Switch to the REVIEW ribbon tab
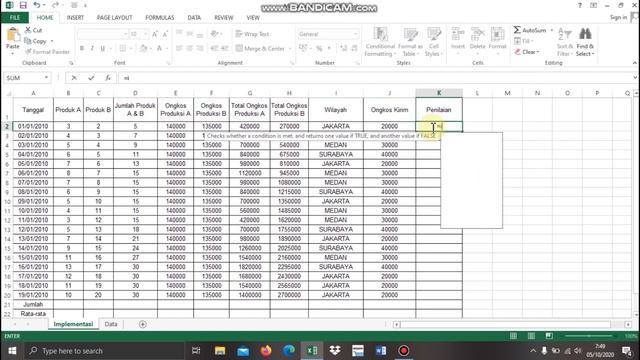Viewport: 640px width, 360px height. click(224, 18)
